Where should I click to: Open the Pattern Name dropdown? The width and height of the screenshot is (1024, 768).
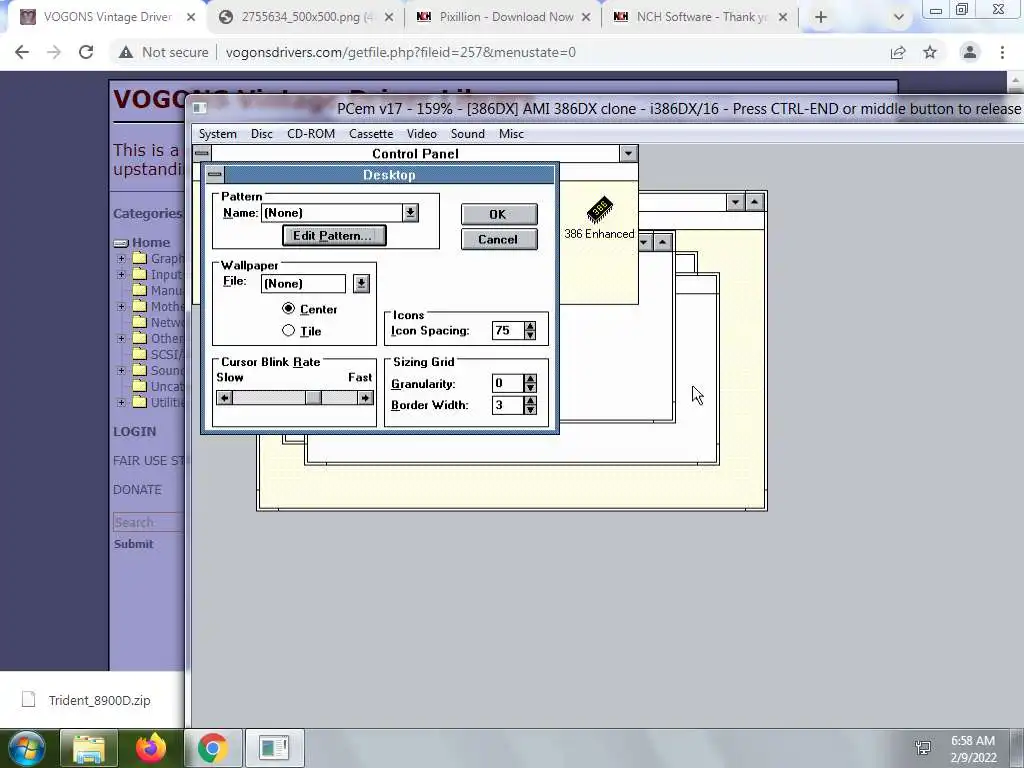tap(410, 212)
